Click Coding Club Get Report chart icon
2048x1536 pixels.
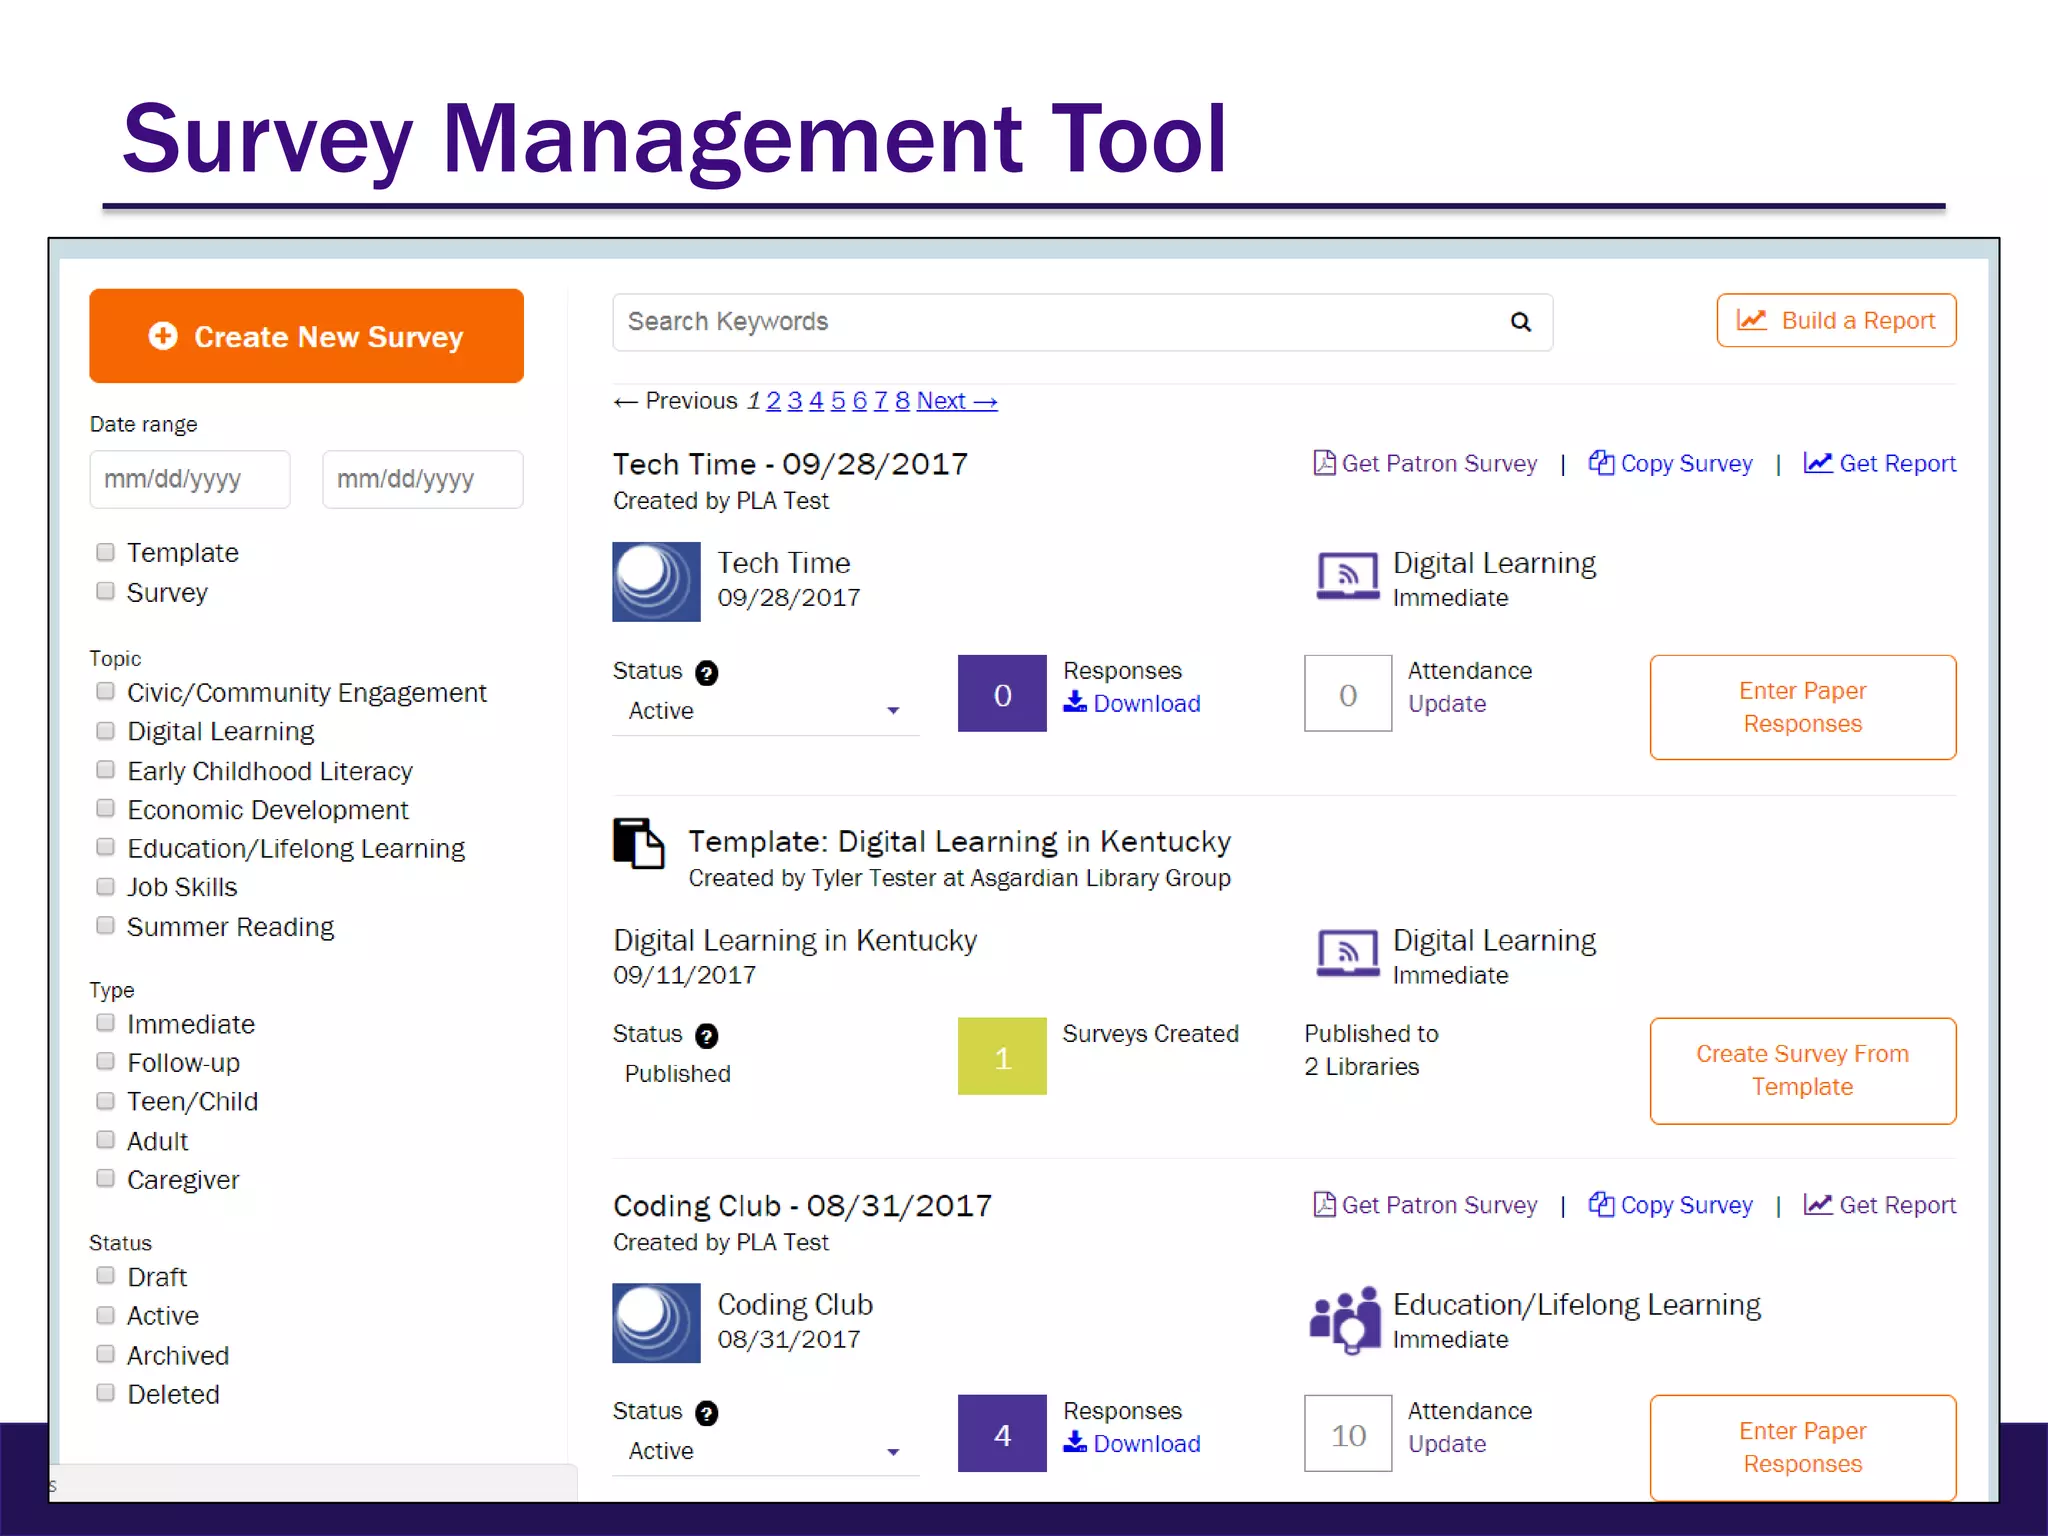click(x=1818, y=1204)
